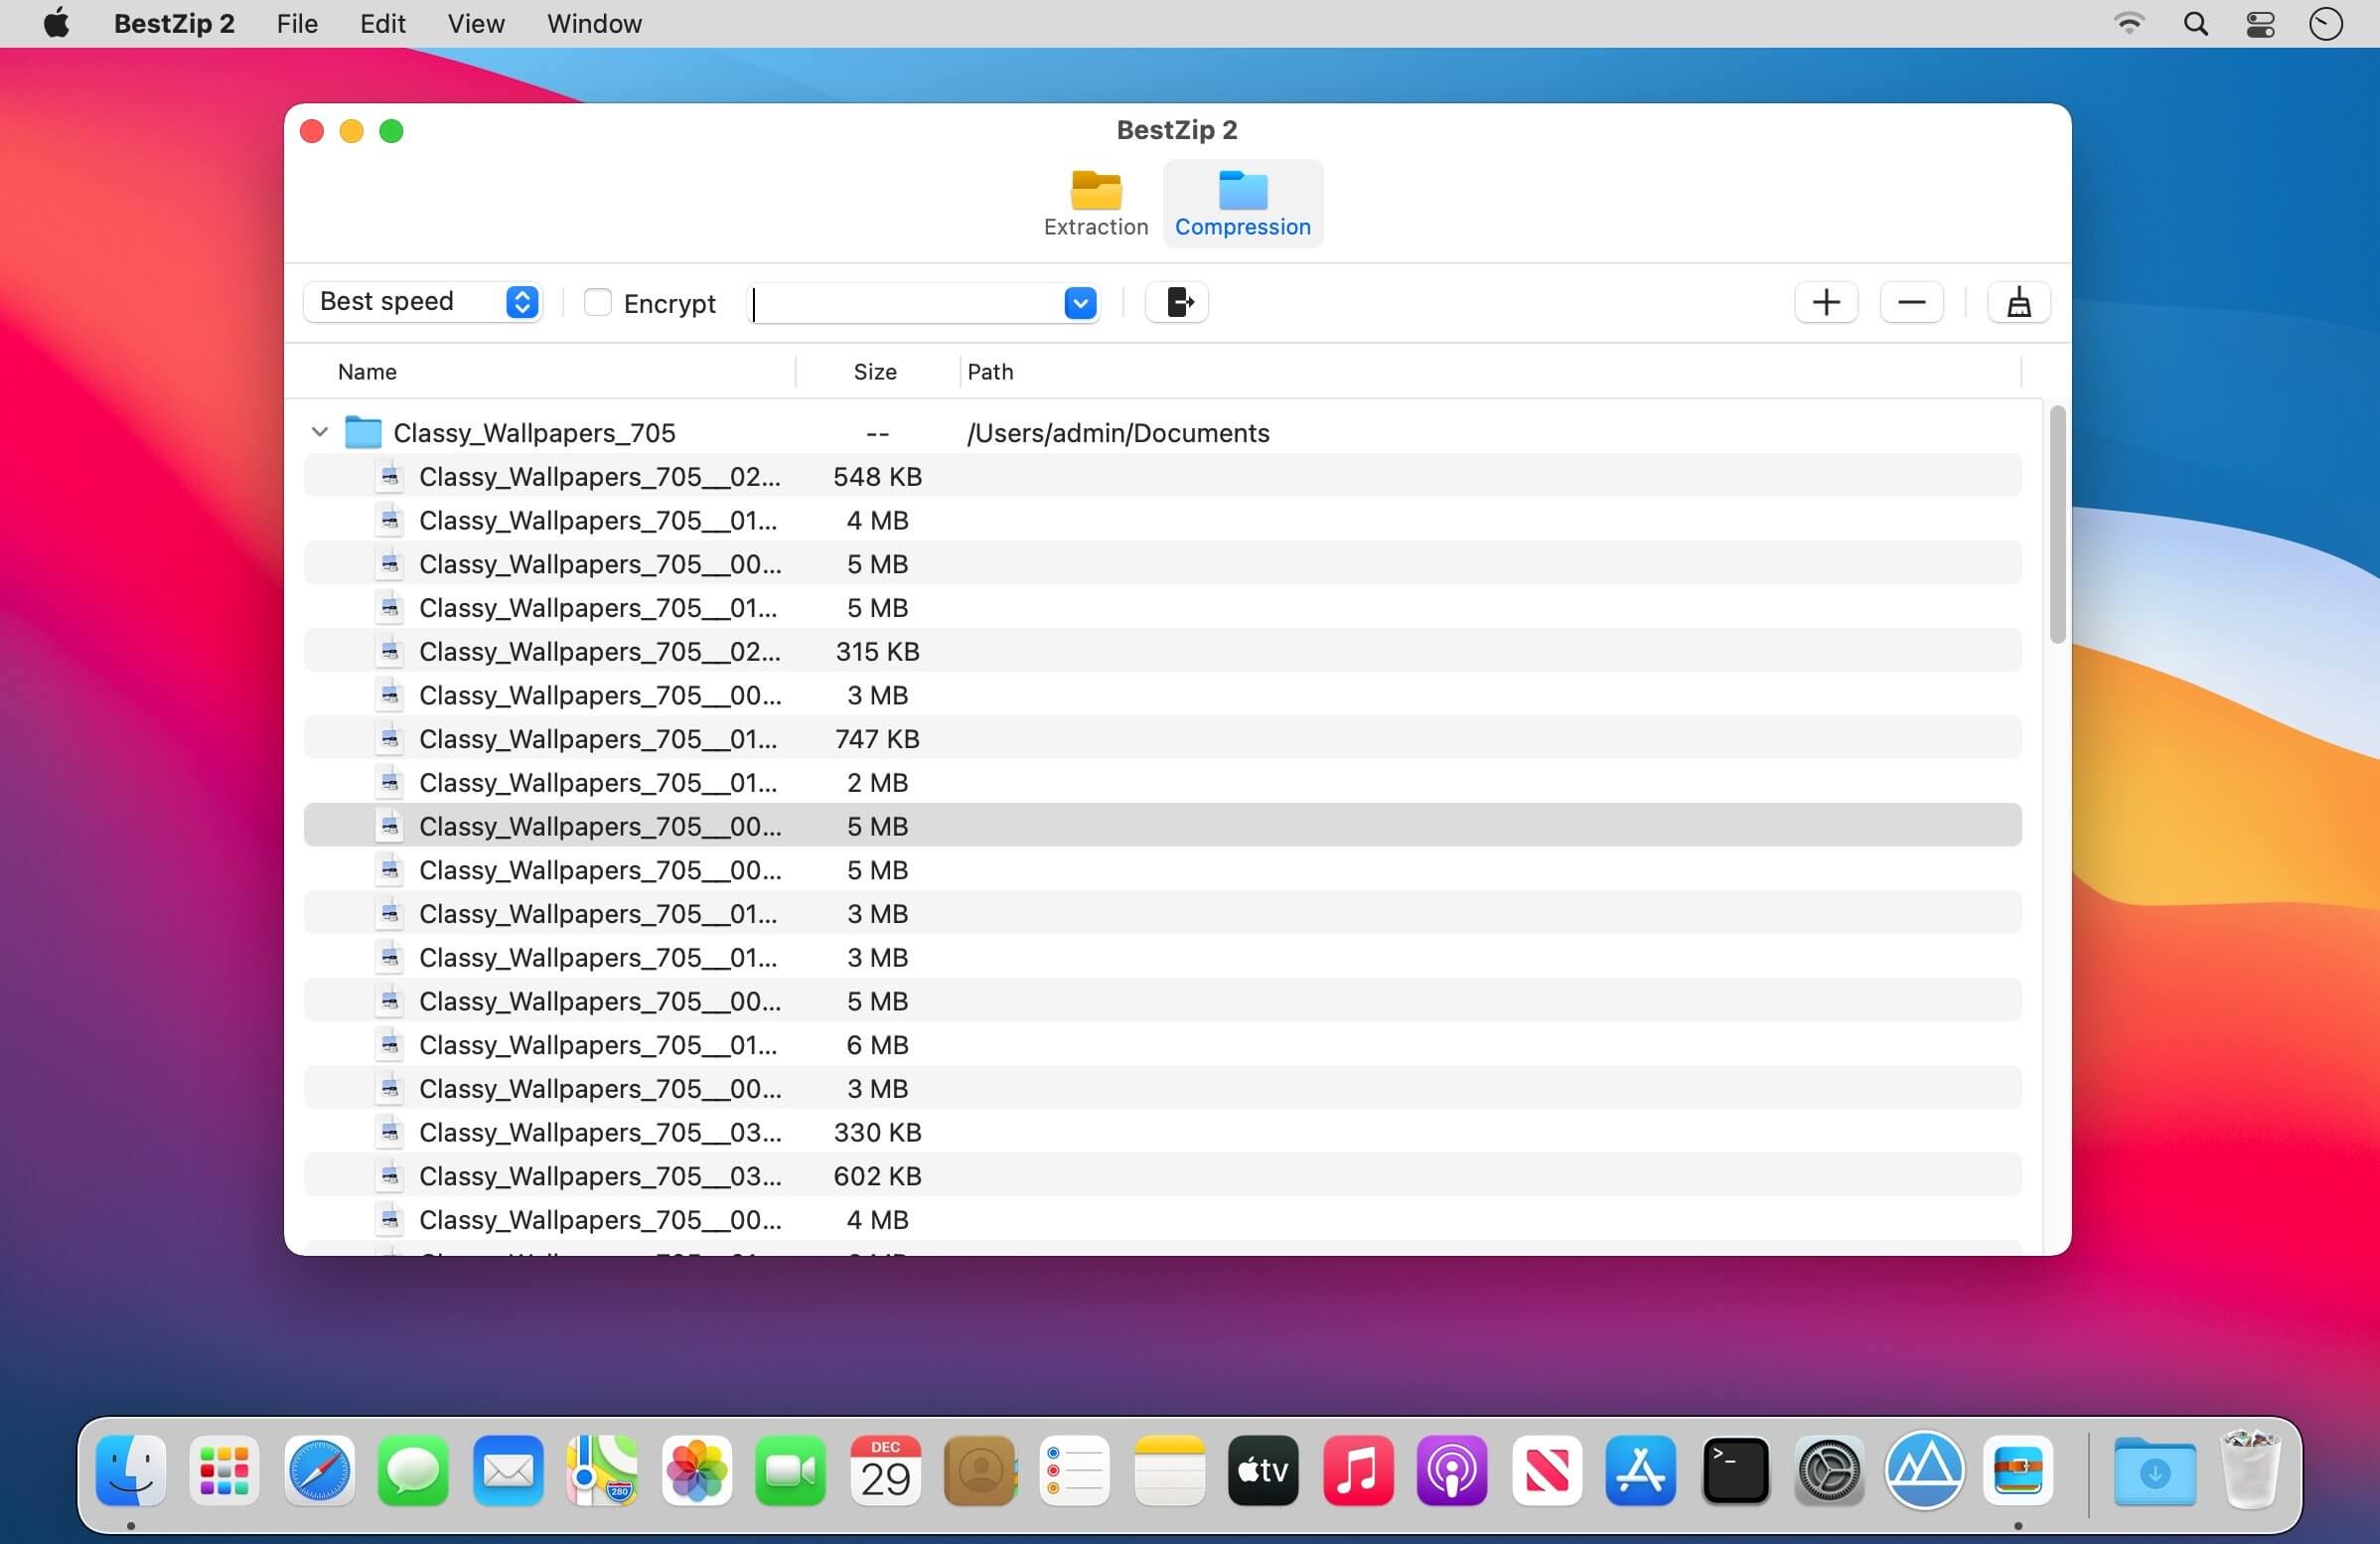Viewport: 2380px width, 1544px height.
Task: Open Spotlight search in menu bar
Action: (x=2195, y=24)
